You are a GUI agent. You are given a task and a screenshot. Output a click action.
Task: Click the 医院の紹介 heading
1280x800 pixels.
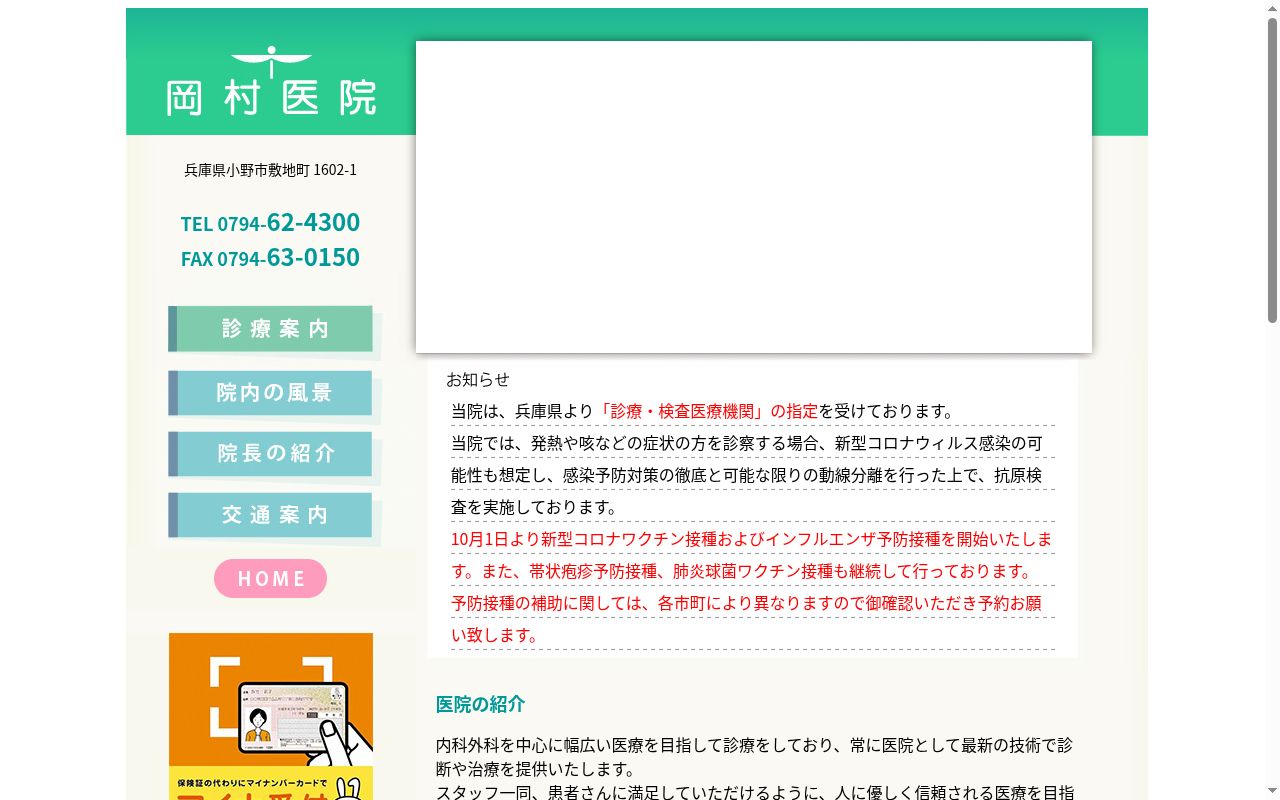[x=480, y=704]
